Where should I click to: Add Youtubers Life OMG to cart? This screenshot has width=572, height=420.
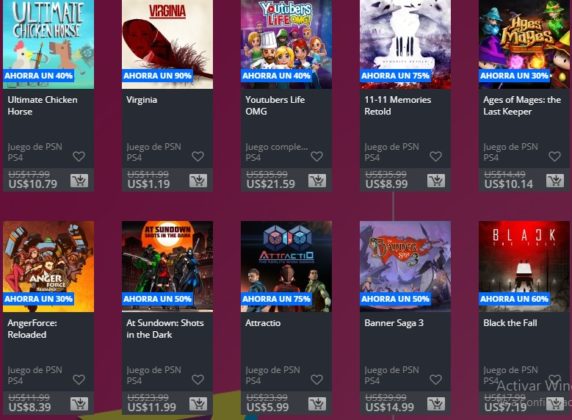[x=317, y=181]
